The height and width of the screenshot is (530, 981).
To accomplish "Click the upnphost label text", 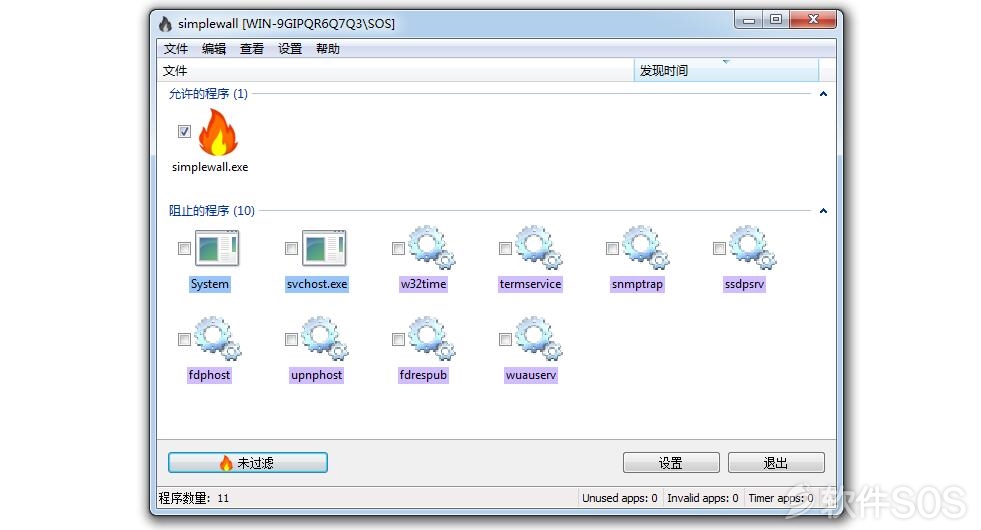I will click(317, 375).
